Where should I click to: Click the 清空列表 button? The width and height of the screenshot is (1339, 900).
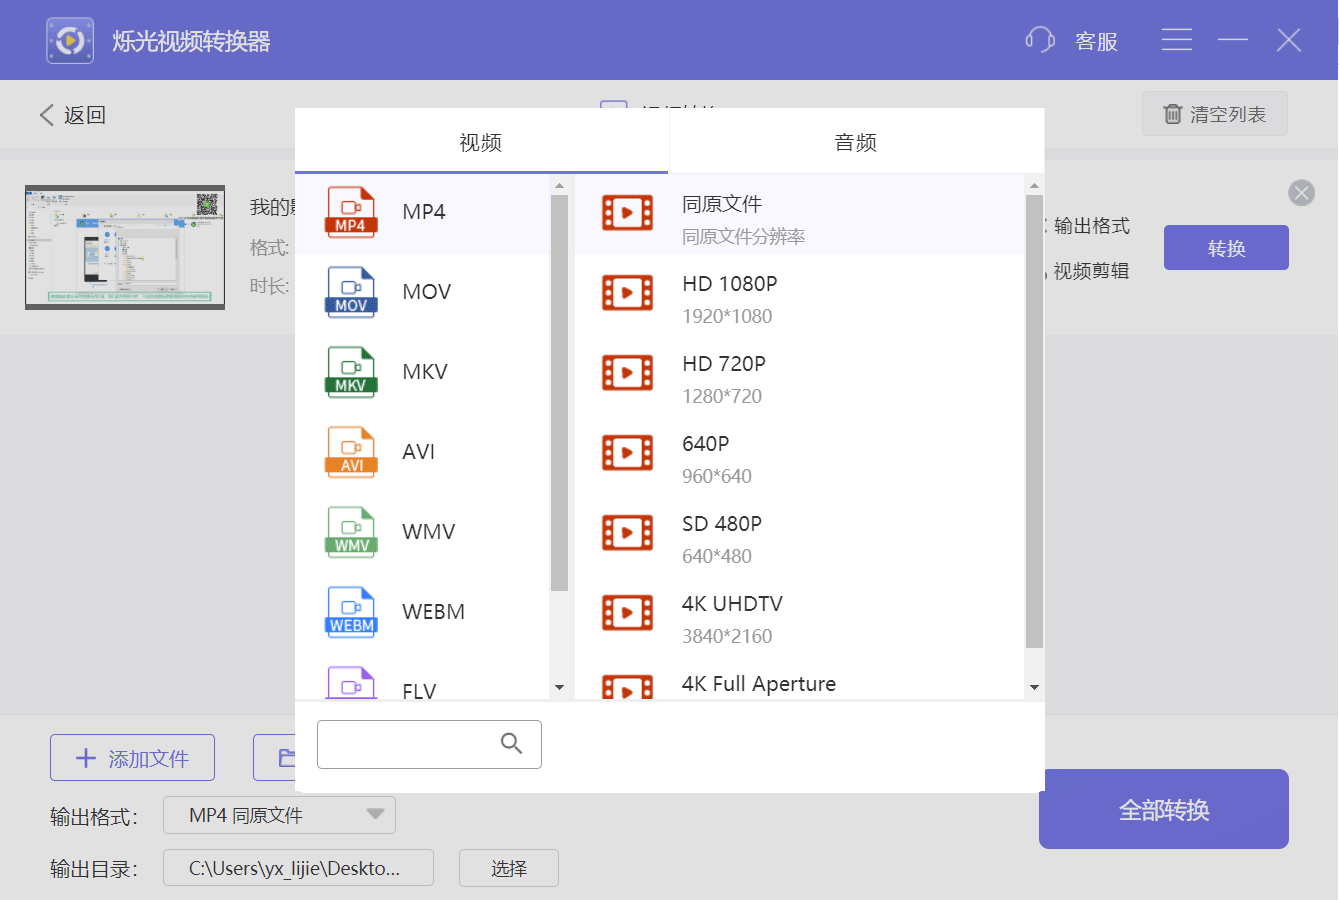[x=1215, y=114]
